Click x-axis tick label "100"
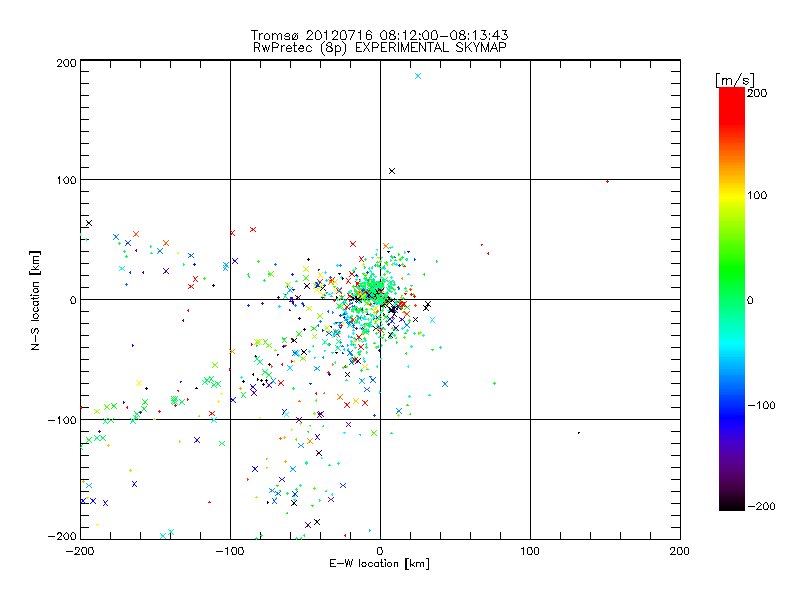The height and width of the screenshot is (600, 800). (530, 551)
